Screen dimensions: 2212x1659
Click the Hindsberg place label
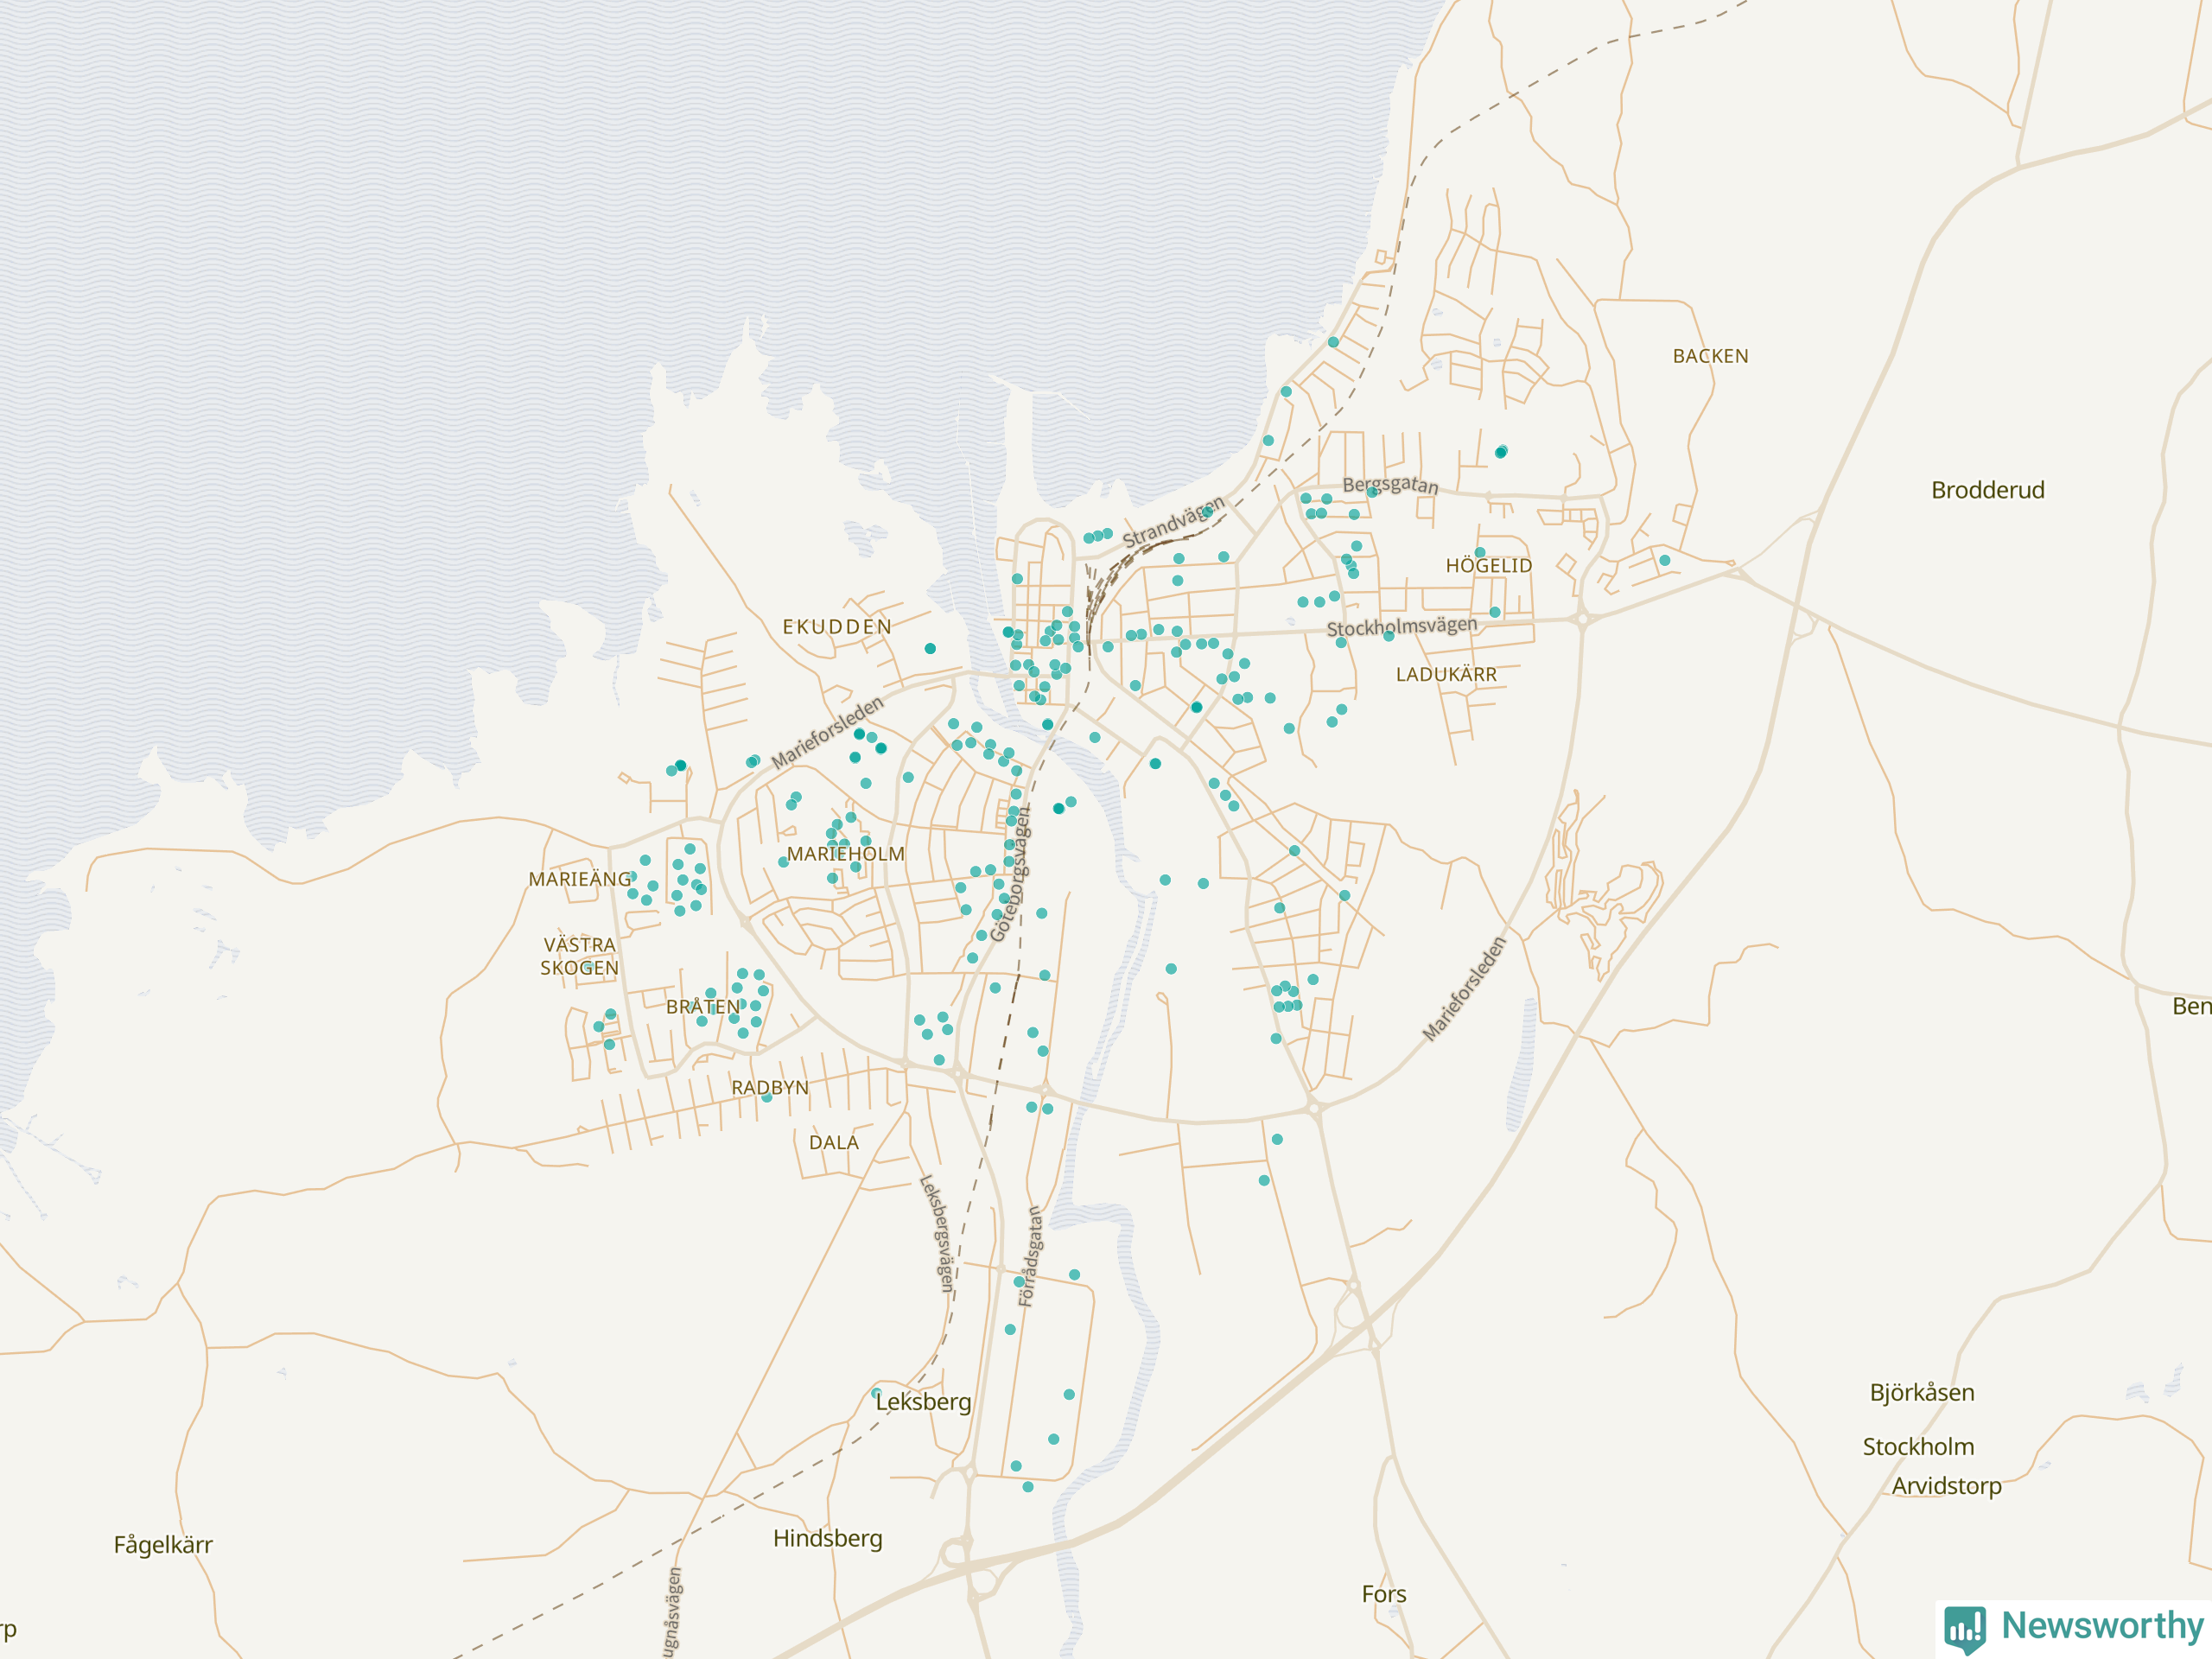pyautogui.click(x=827, y=1538)
